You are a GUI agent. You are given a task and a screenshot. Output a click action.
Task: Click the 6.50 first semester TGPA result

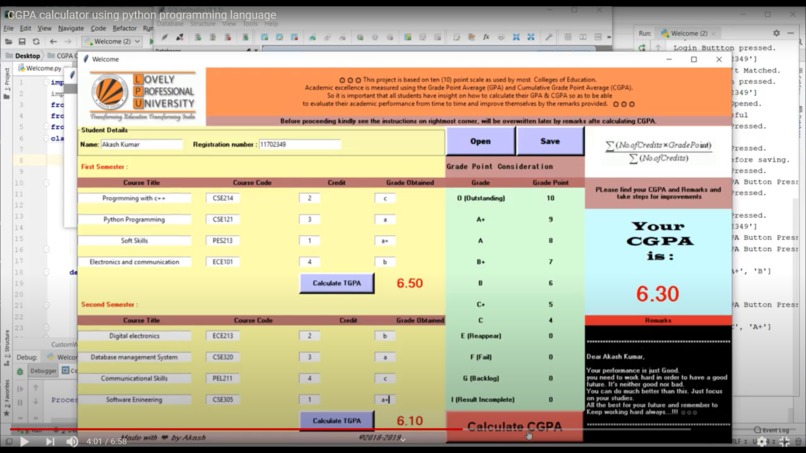pos(410,283)
